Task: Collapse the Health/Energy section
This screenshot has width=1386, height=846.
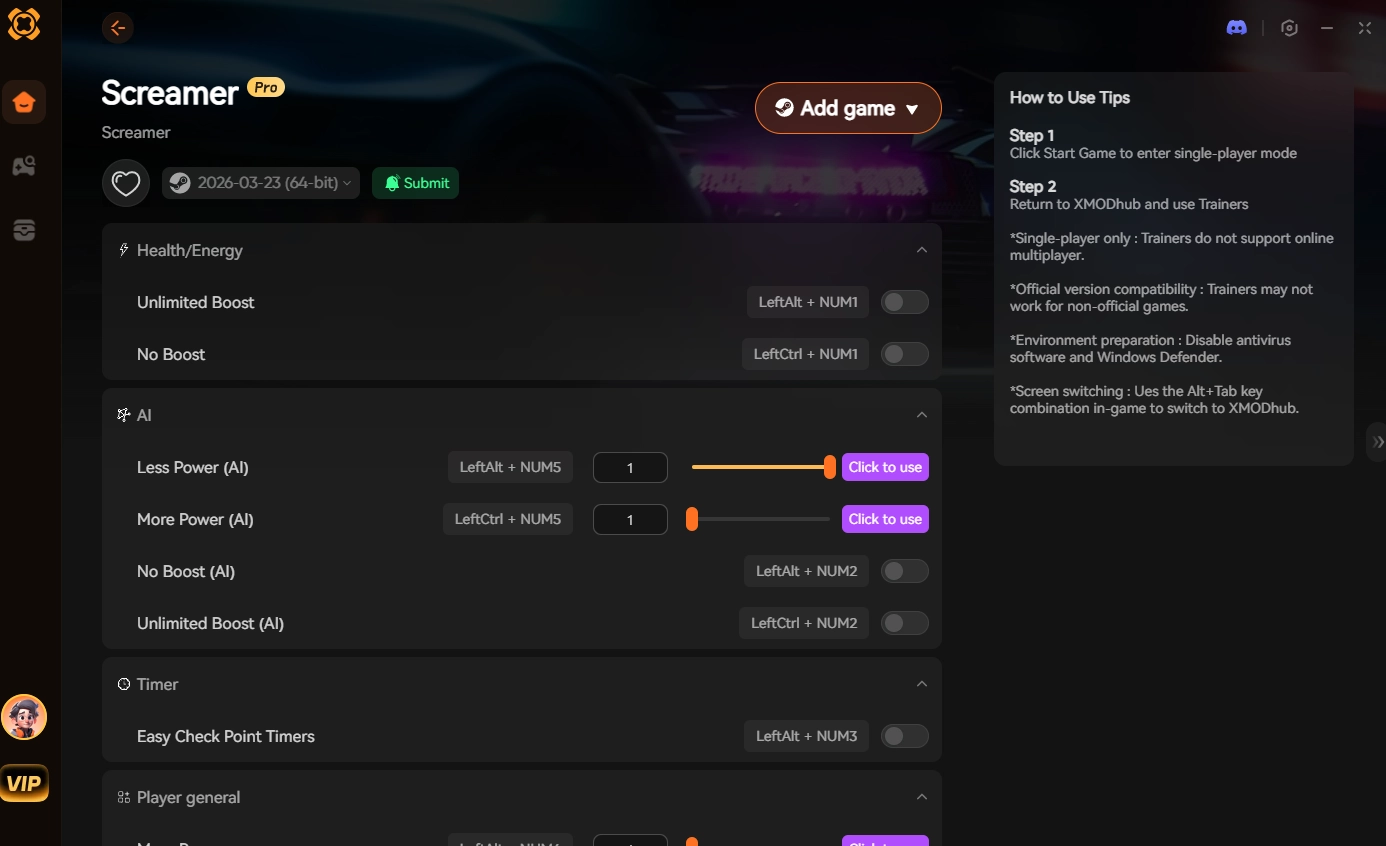Action: tap(922, 250)
